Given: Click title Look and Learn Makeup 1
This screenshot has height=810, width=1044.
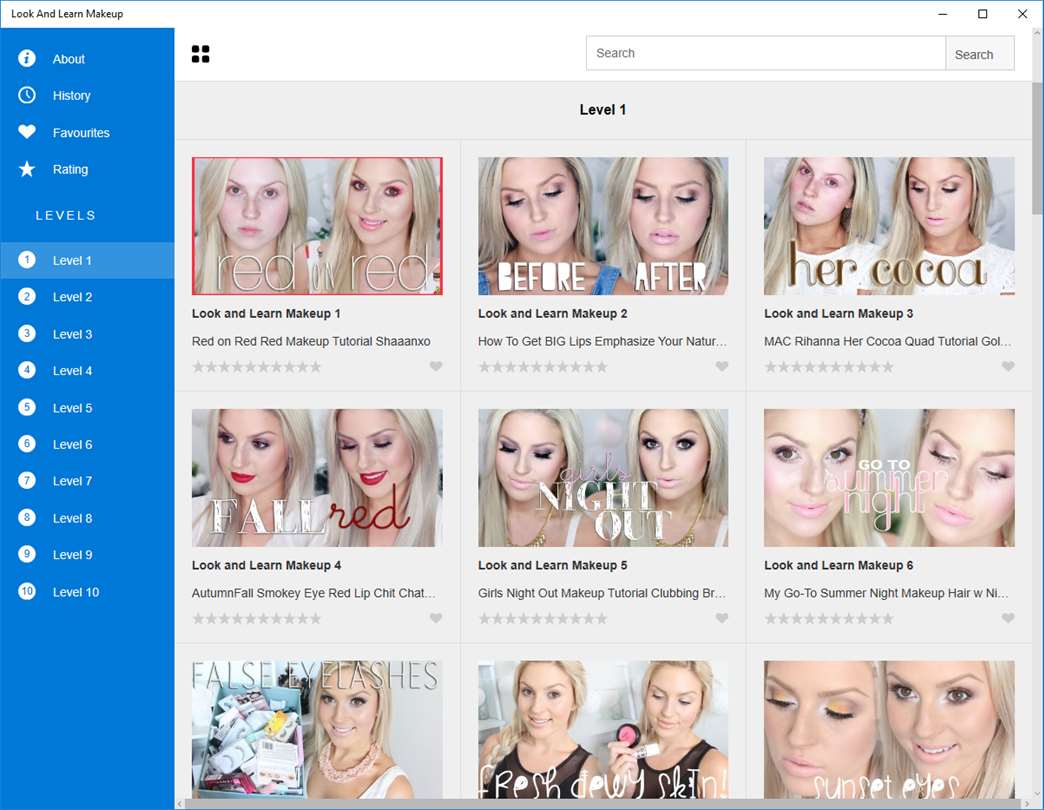Looking at the screenshot, I should 266,313.
